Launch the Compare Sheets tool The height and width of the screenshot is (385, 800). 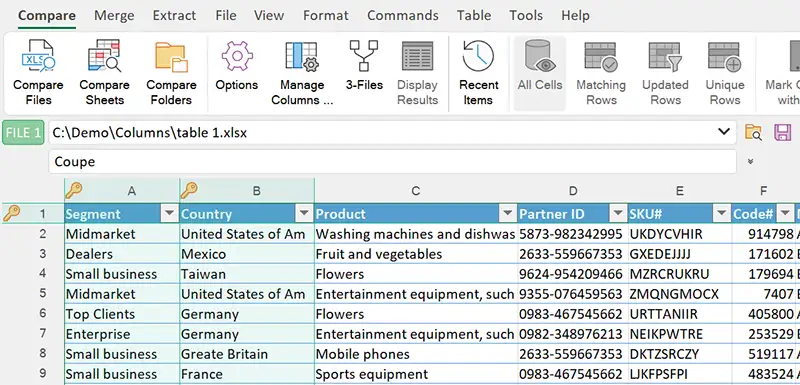[x=104, y=72]
